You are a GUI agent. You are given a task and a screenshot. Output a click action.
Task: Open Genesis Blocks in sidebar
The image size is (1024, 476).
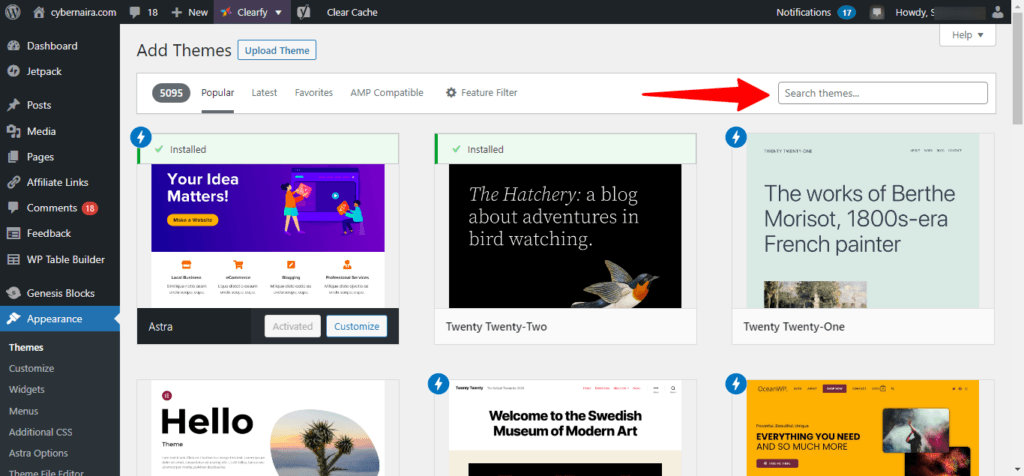pos(59,293)
